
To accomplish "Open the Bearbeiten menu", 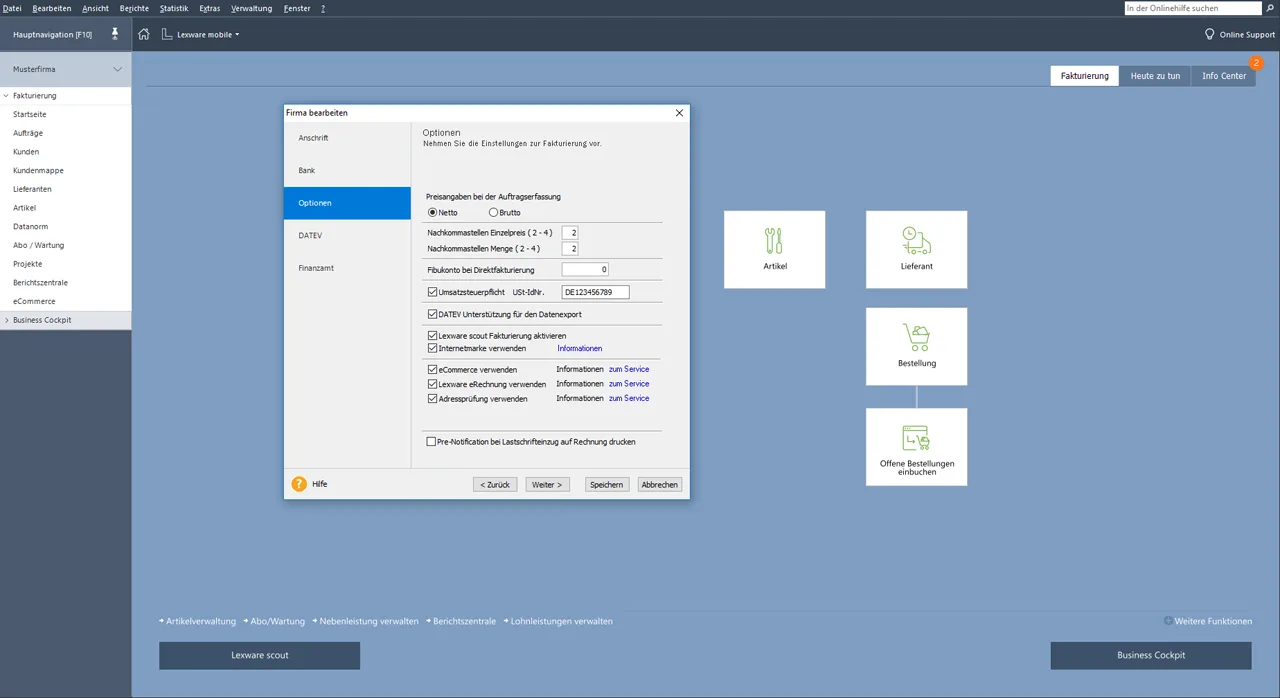I will point(52,8).
